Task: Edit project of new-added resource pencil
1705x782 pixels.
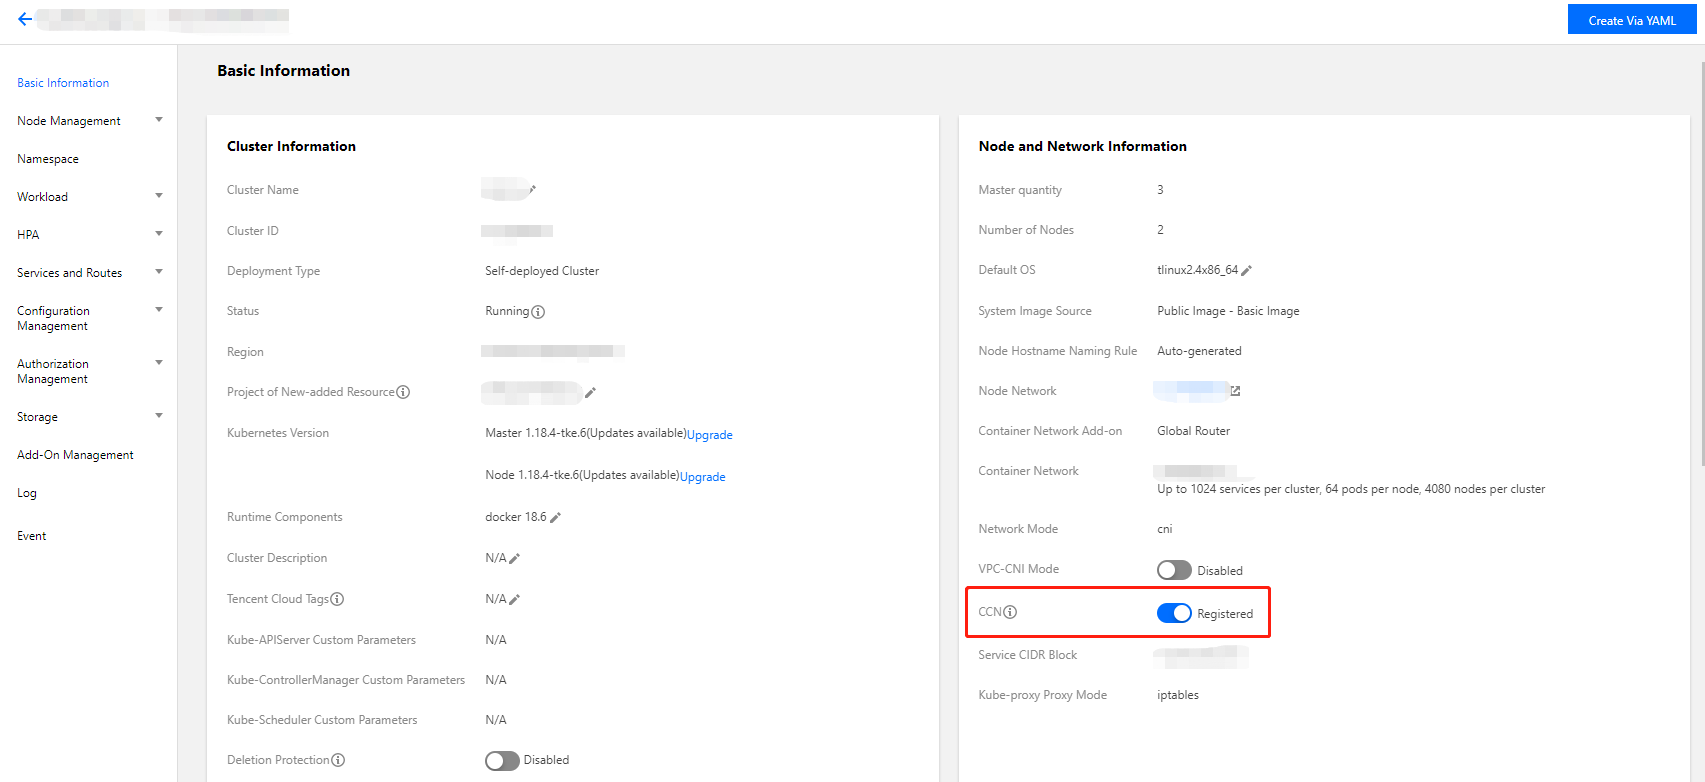Action: pyautogui.click(x=590, y=393)
